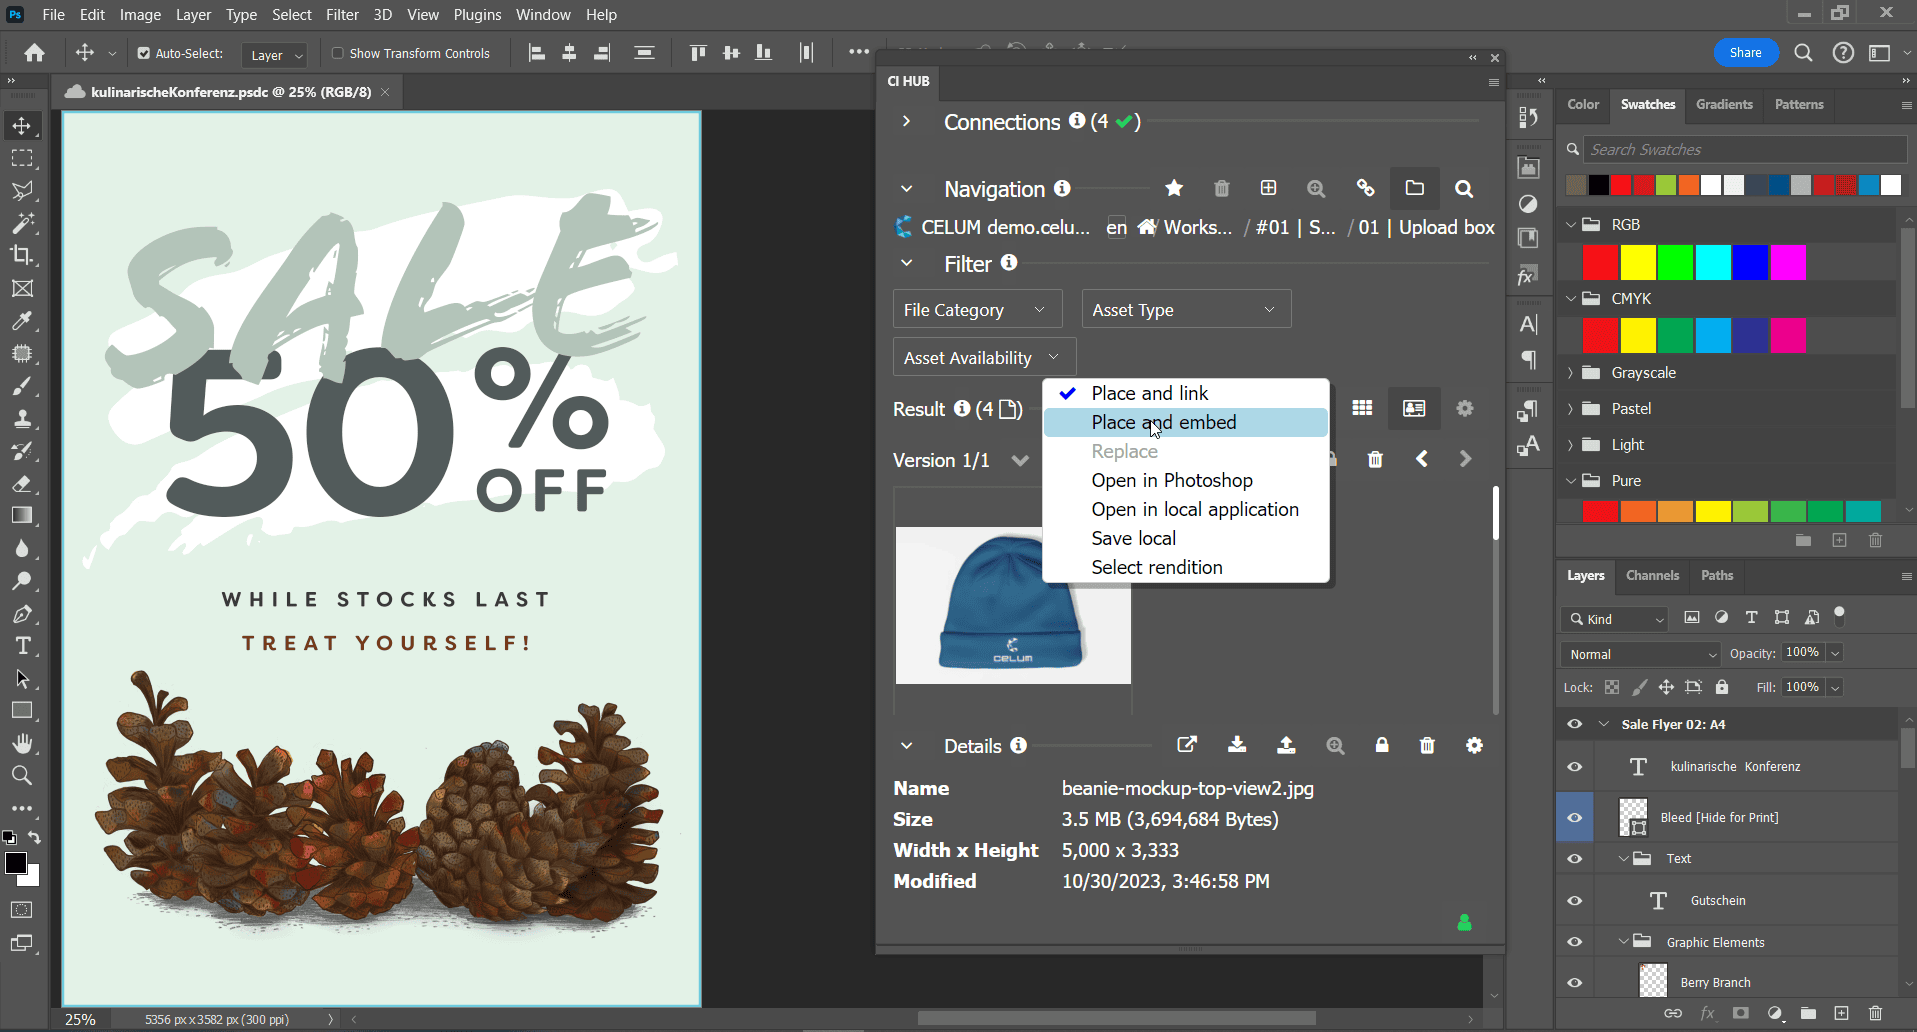Hide the Gutschein text layer
1917x1032 pixels.
point(1575,901)
